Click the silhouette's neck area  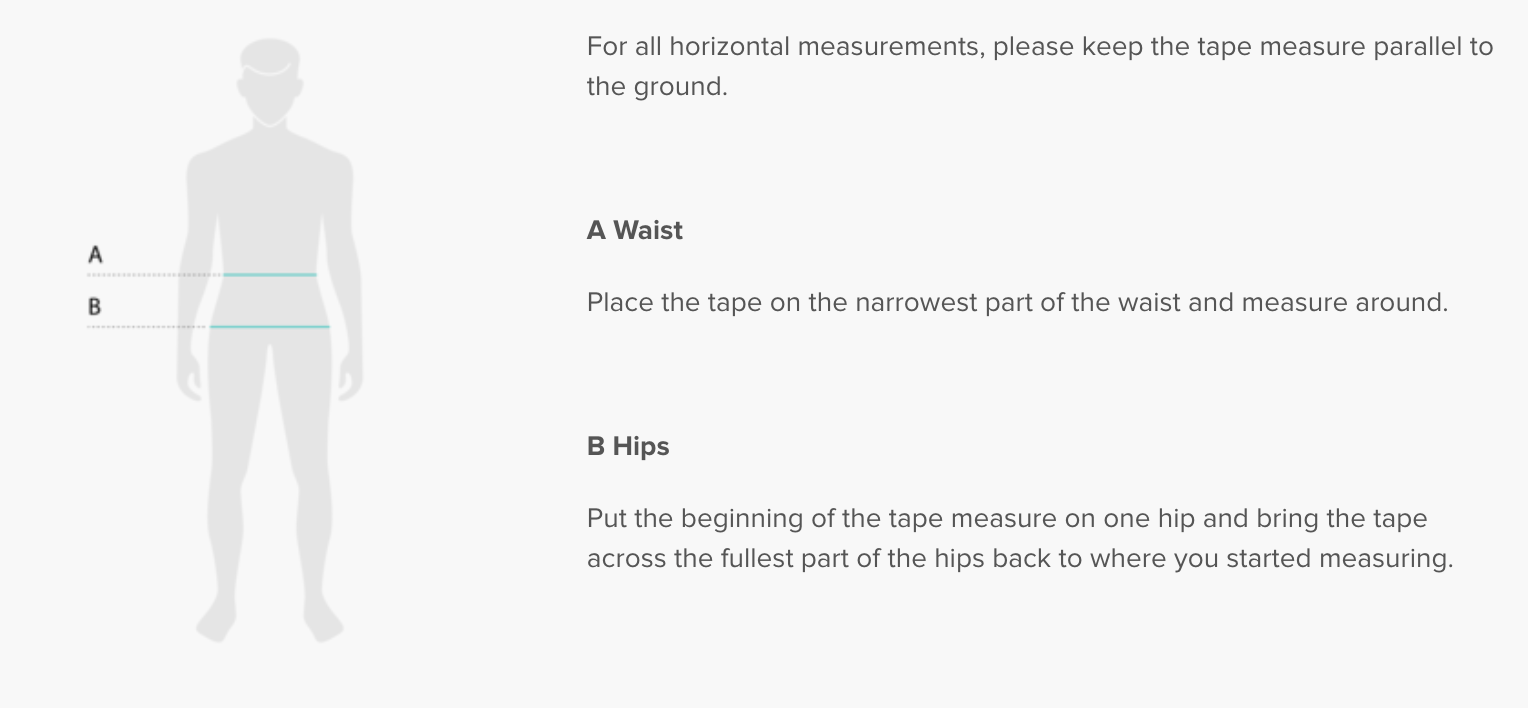(269, 130)
